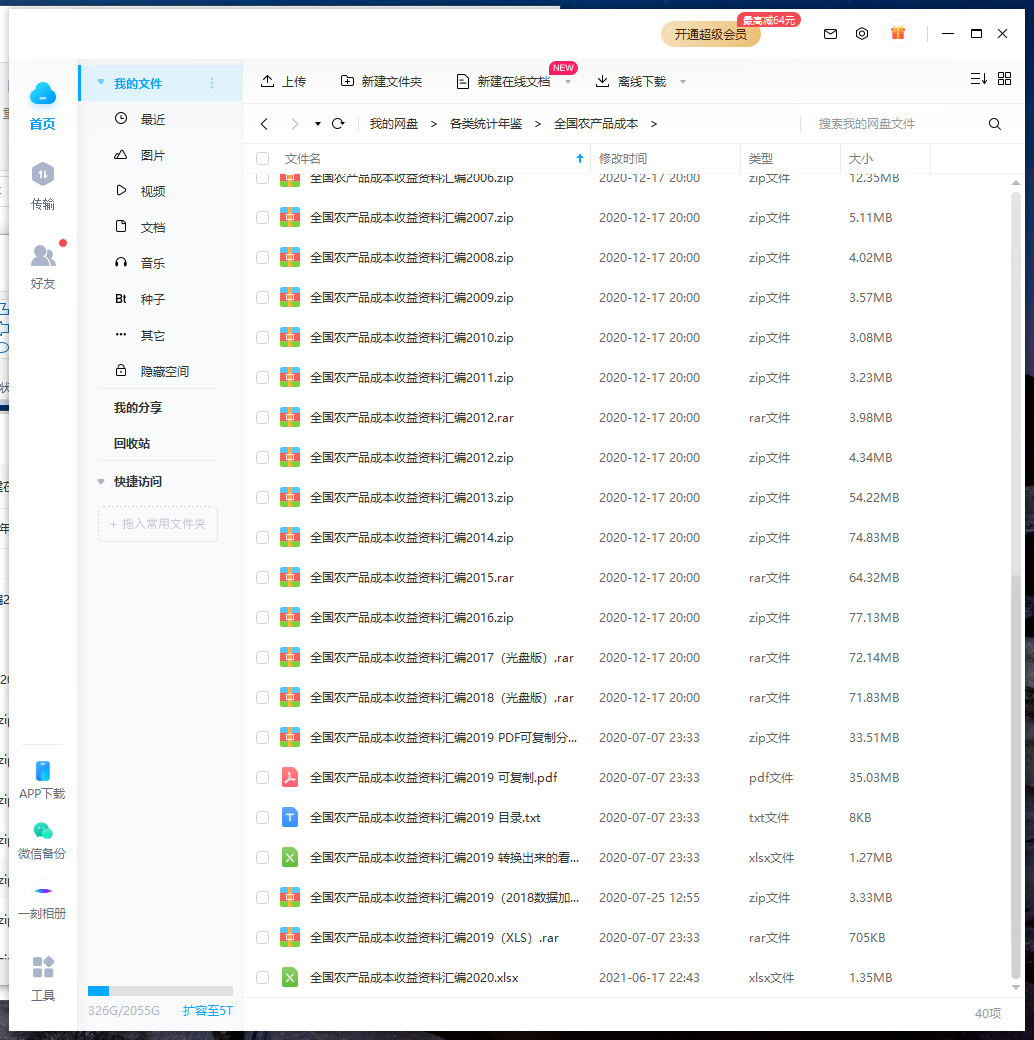
Task: Open the 传输 transfer panel icon
Action: (42, 174)
